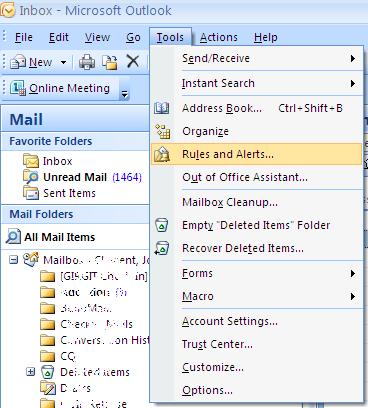This screenshot has height=408, width=368.
Task: Open Options from Tools menu
Action: click(x=256, y=390)
